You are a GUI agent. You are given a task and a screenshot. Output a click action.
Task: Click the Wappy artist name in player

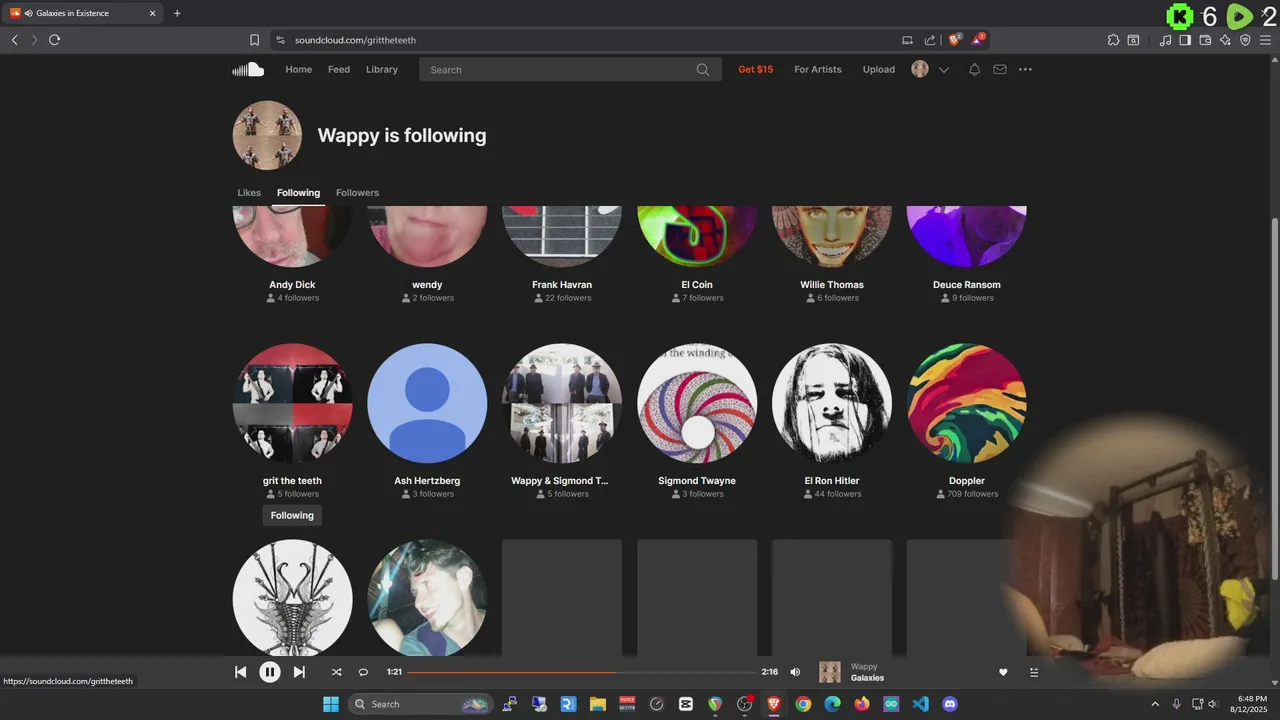click(864, 666)
